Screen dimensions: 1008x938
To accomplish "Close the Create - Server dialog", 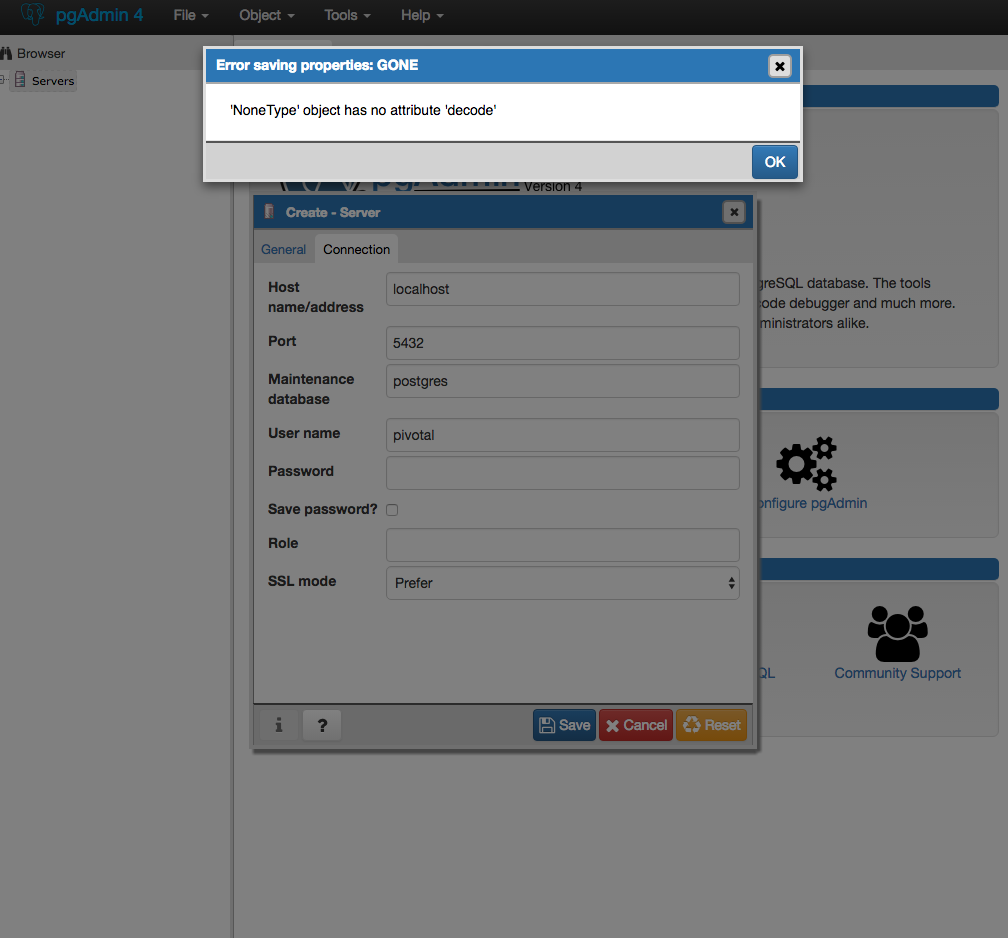I will [x=734, y=212].
